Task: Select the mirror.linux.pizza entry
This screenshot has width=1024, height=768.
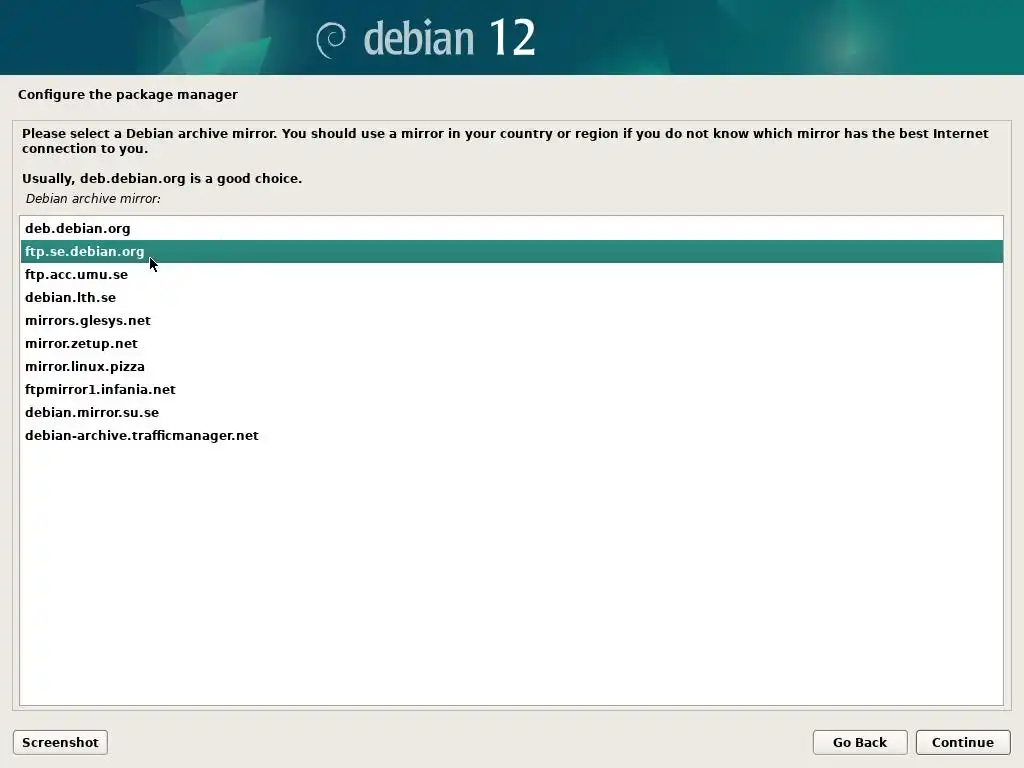Action: [x=511, y=366]
